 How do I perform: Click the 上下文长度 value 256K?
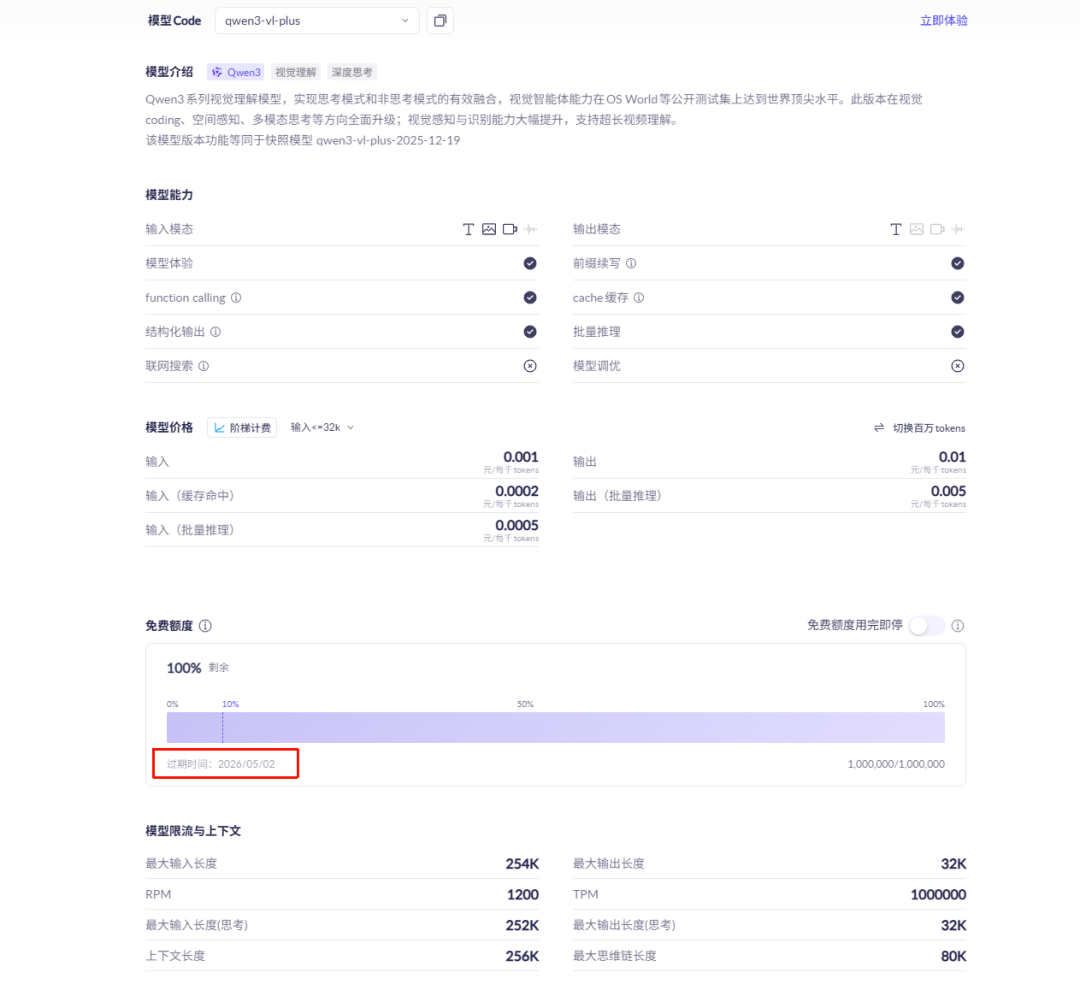(522, 956)
